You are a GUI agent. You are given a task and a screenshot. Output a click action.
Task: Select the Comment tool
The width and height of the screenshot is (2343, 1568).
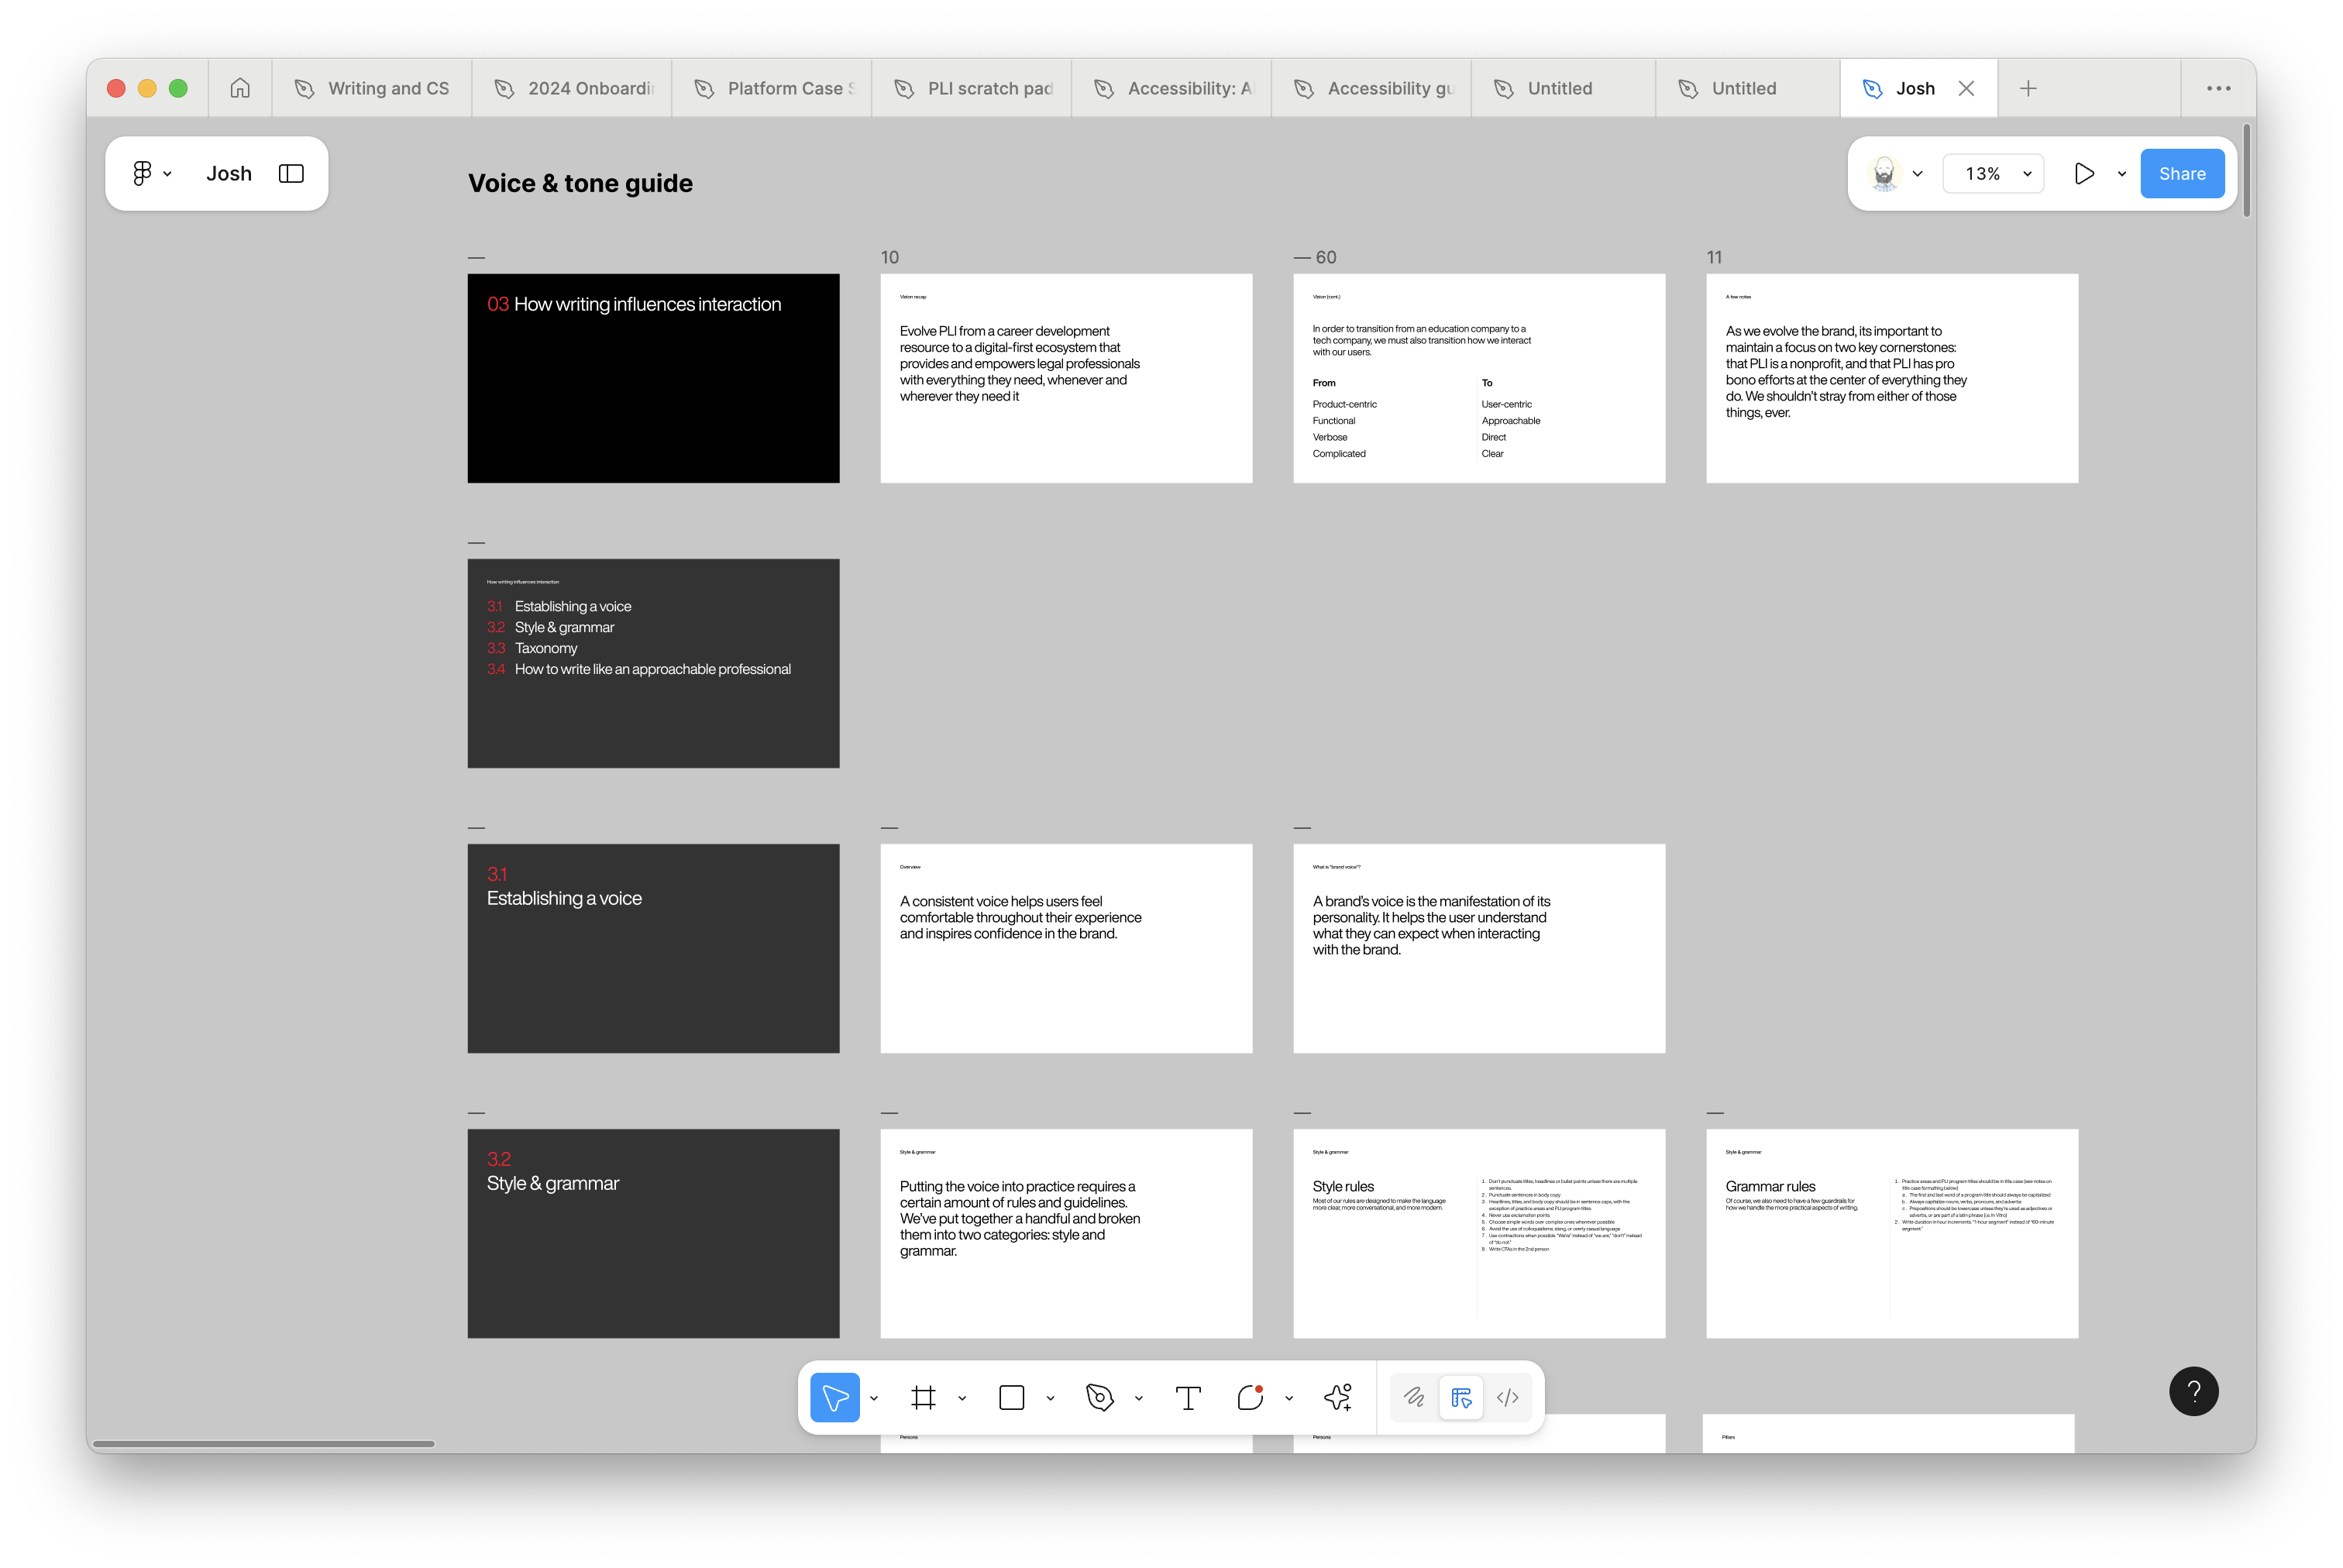pyautogui.click(x=1250, y=1397)
